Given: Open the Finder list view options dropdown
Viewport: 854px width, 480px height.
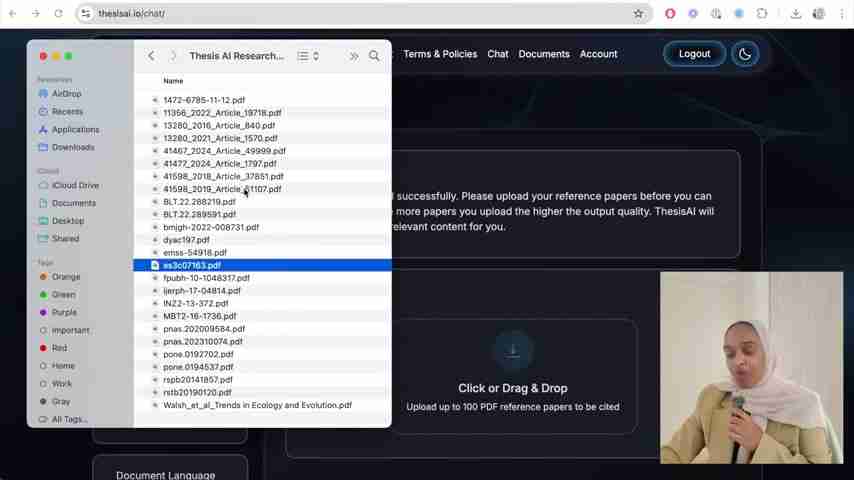Looking at the screenshot, I should (x=308, y=56).
